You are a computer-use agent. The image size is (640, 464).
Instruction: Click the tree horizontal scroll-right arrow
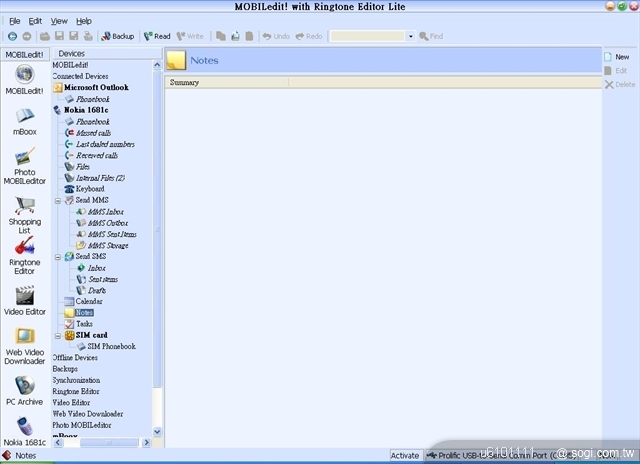[146, 442]
